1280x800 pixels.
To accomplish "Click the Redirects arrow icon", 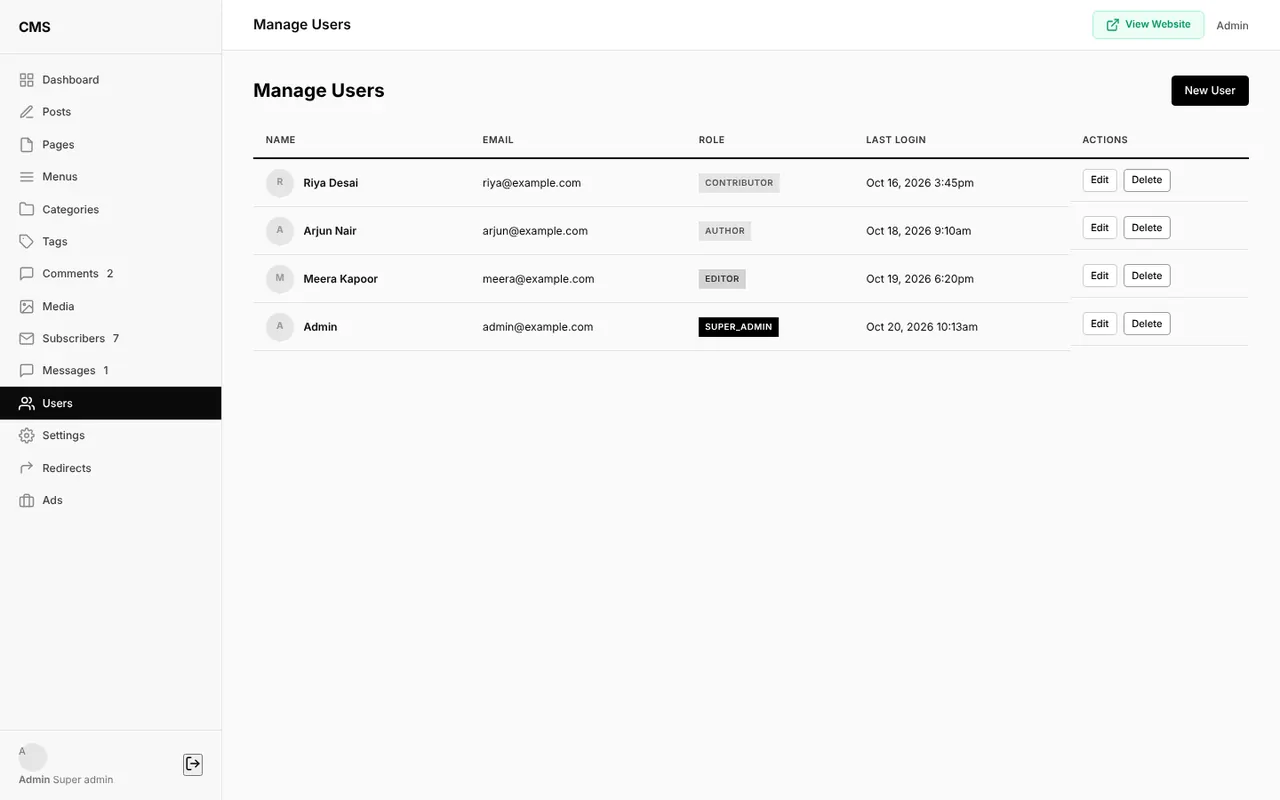I will pyautogui.click(x=27, y=468).
